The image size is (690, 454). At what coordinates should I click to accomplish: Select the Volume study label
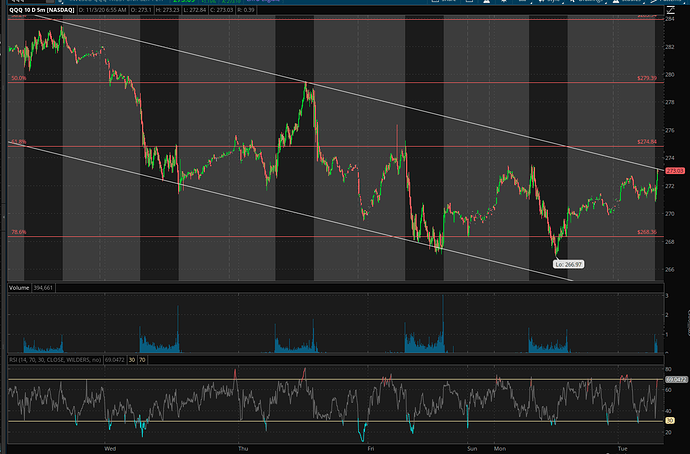tap(19, 288)
